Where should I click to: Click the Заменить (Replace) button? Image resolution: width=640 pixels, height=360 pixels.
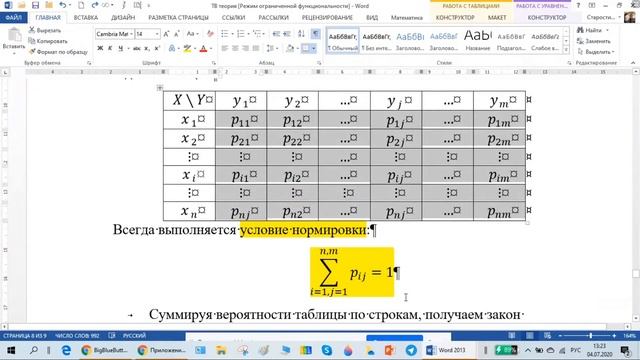[x=594, y=41]
